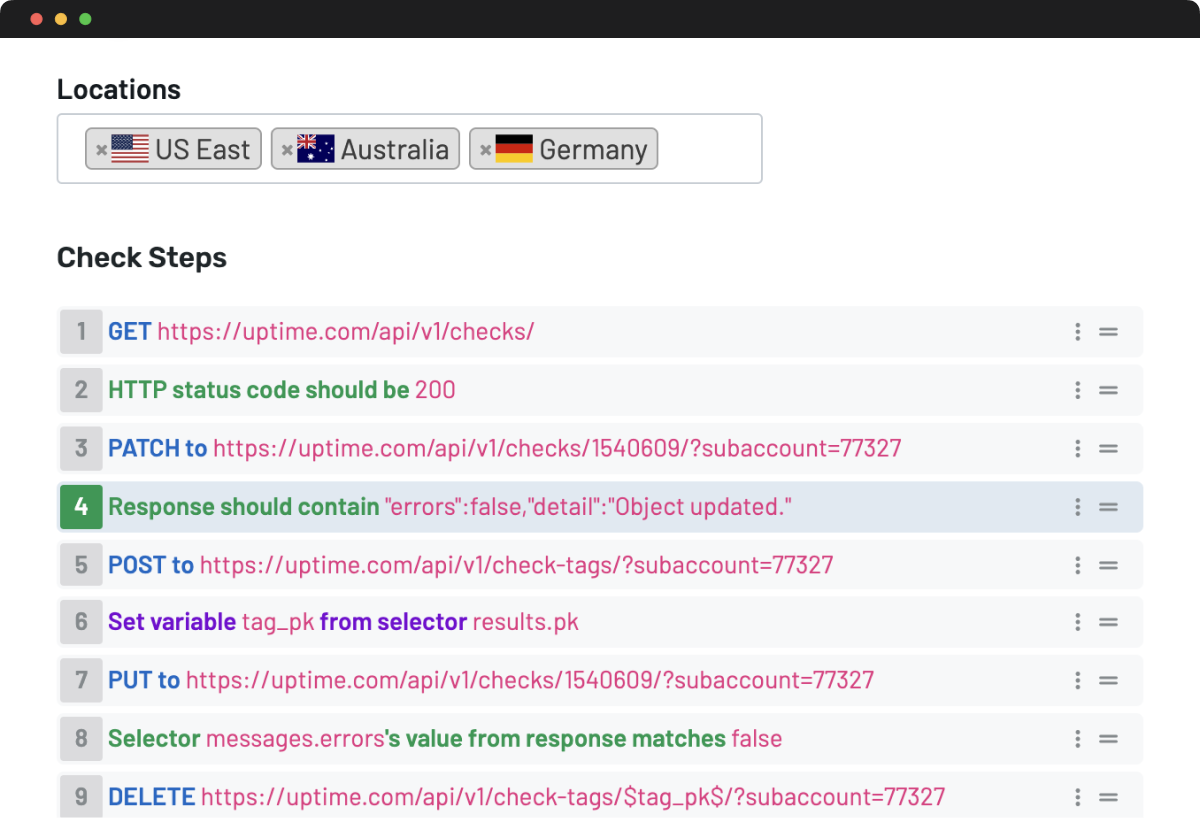
Task: Click the German flag icon
Action: coord(514,149)
